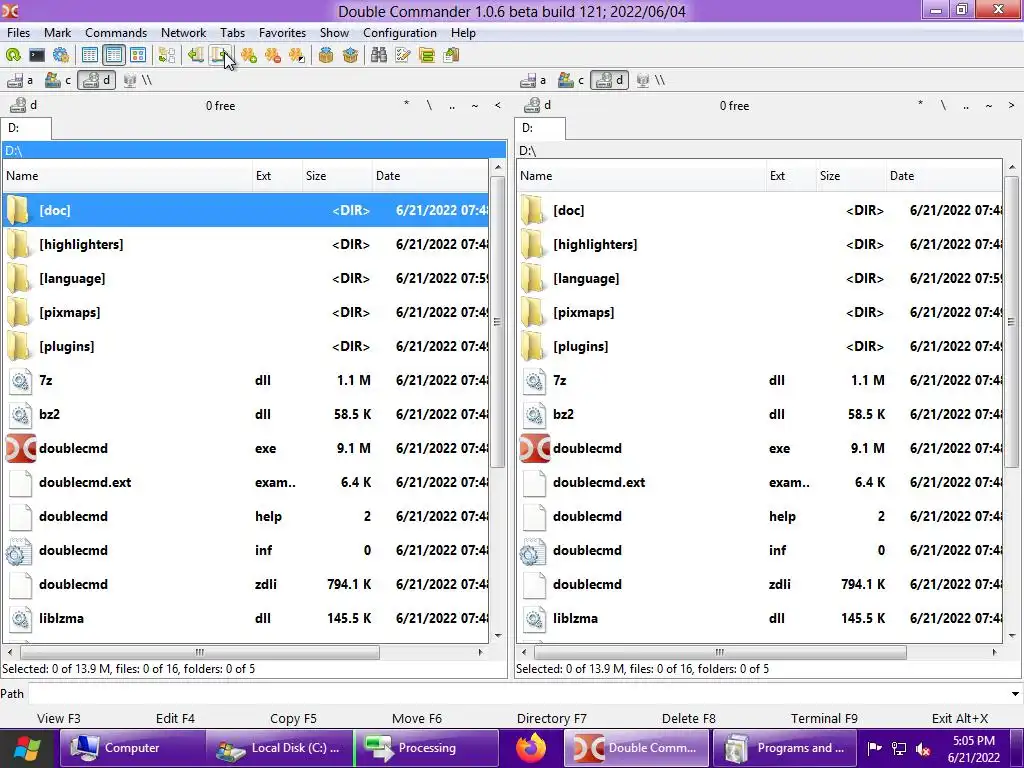Click the Copy names clipboard toolbar icon
The height and width of the screenshot is (768, 1024).
click(451, 56)
